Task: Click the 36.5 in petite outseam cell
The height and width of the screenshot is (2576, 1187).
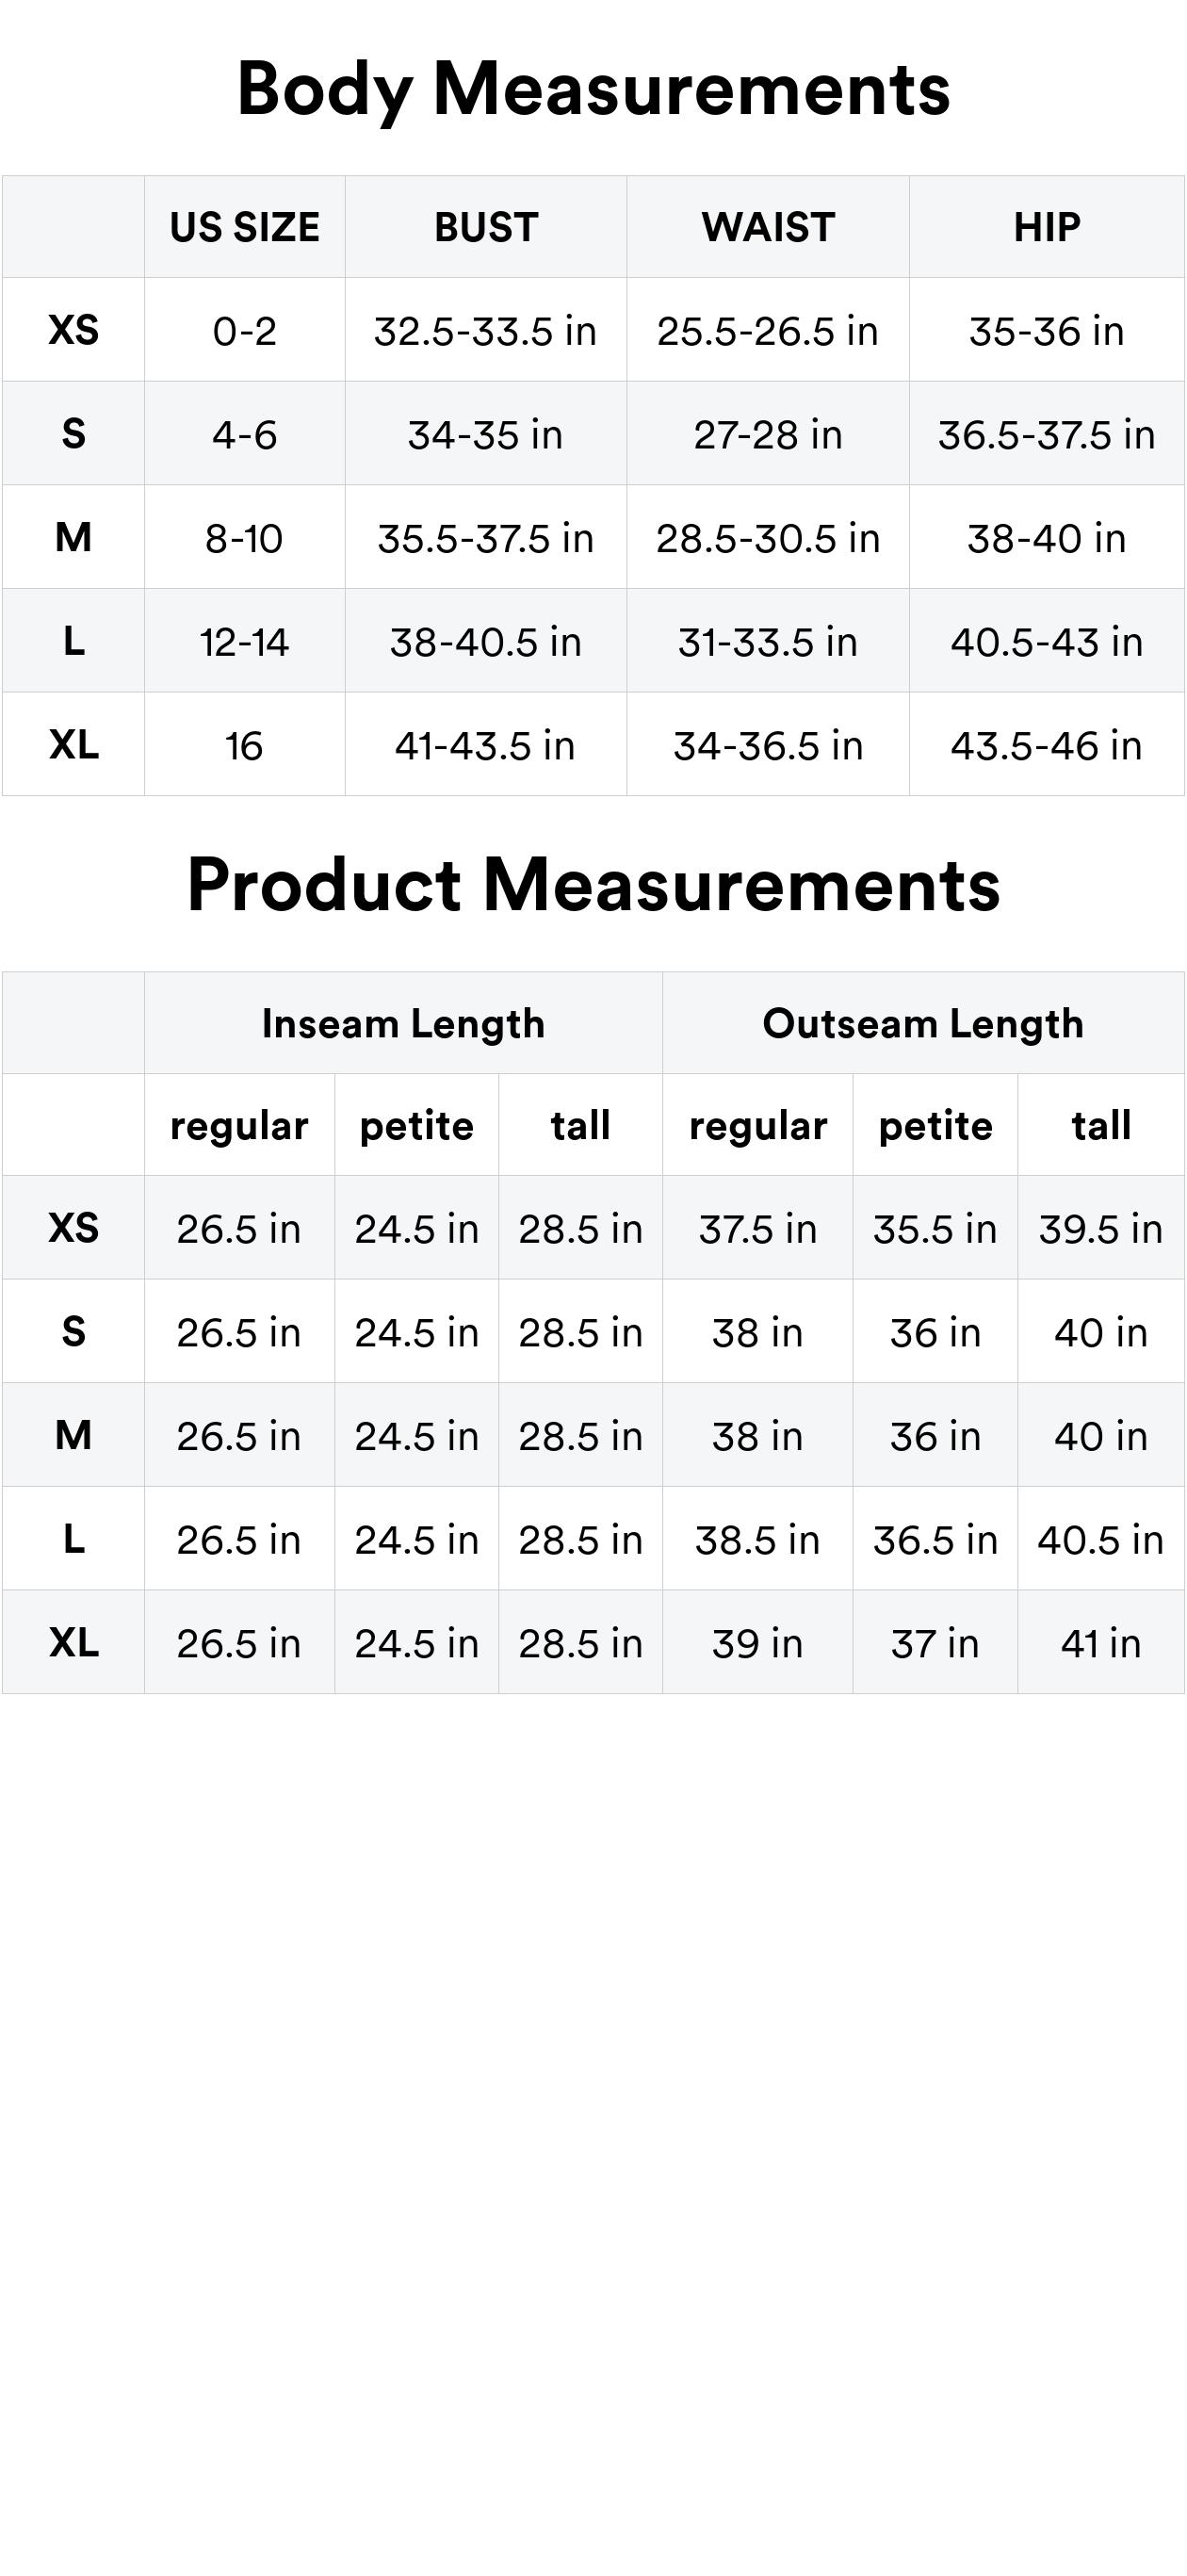Action: pos(935,1540)
